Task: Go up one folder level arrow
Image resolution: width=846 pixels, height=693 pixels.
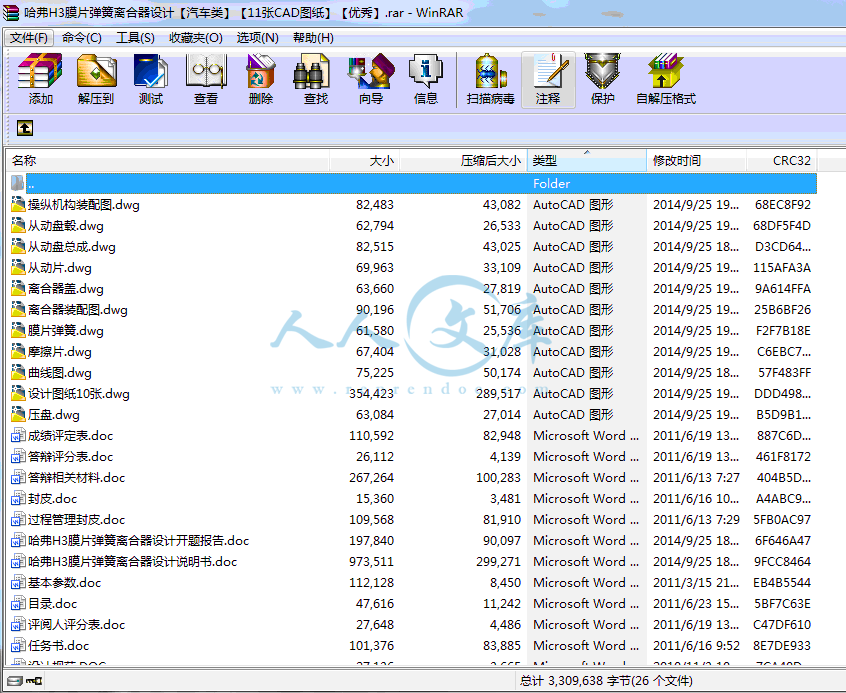Action: [x=25, y=128]
